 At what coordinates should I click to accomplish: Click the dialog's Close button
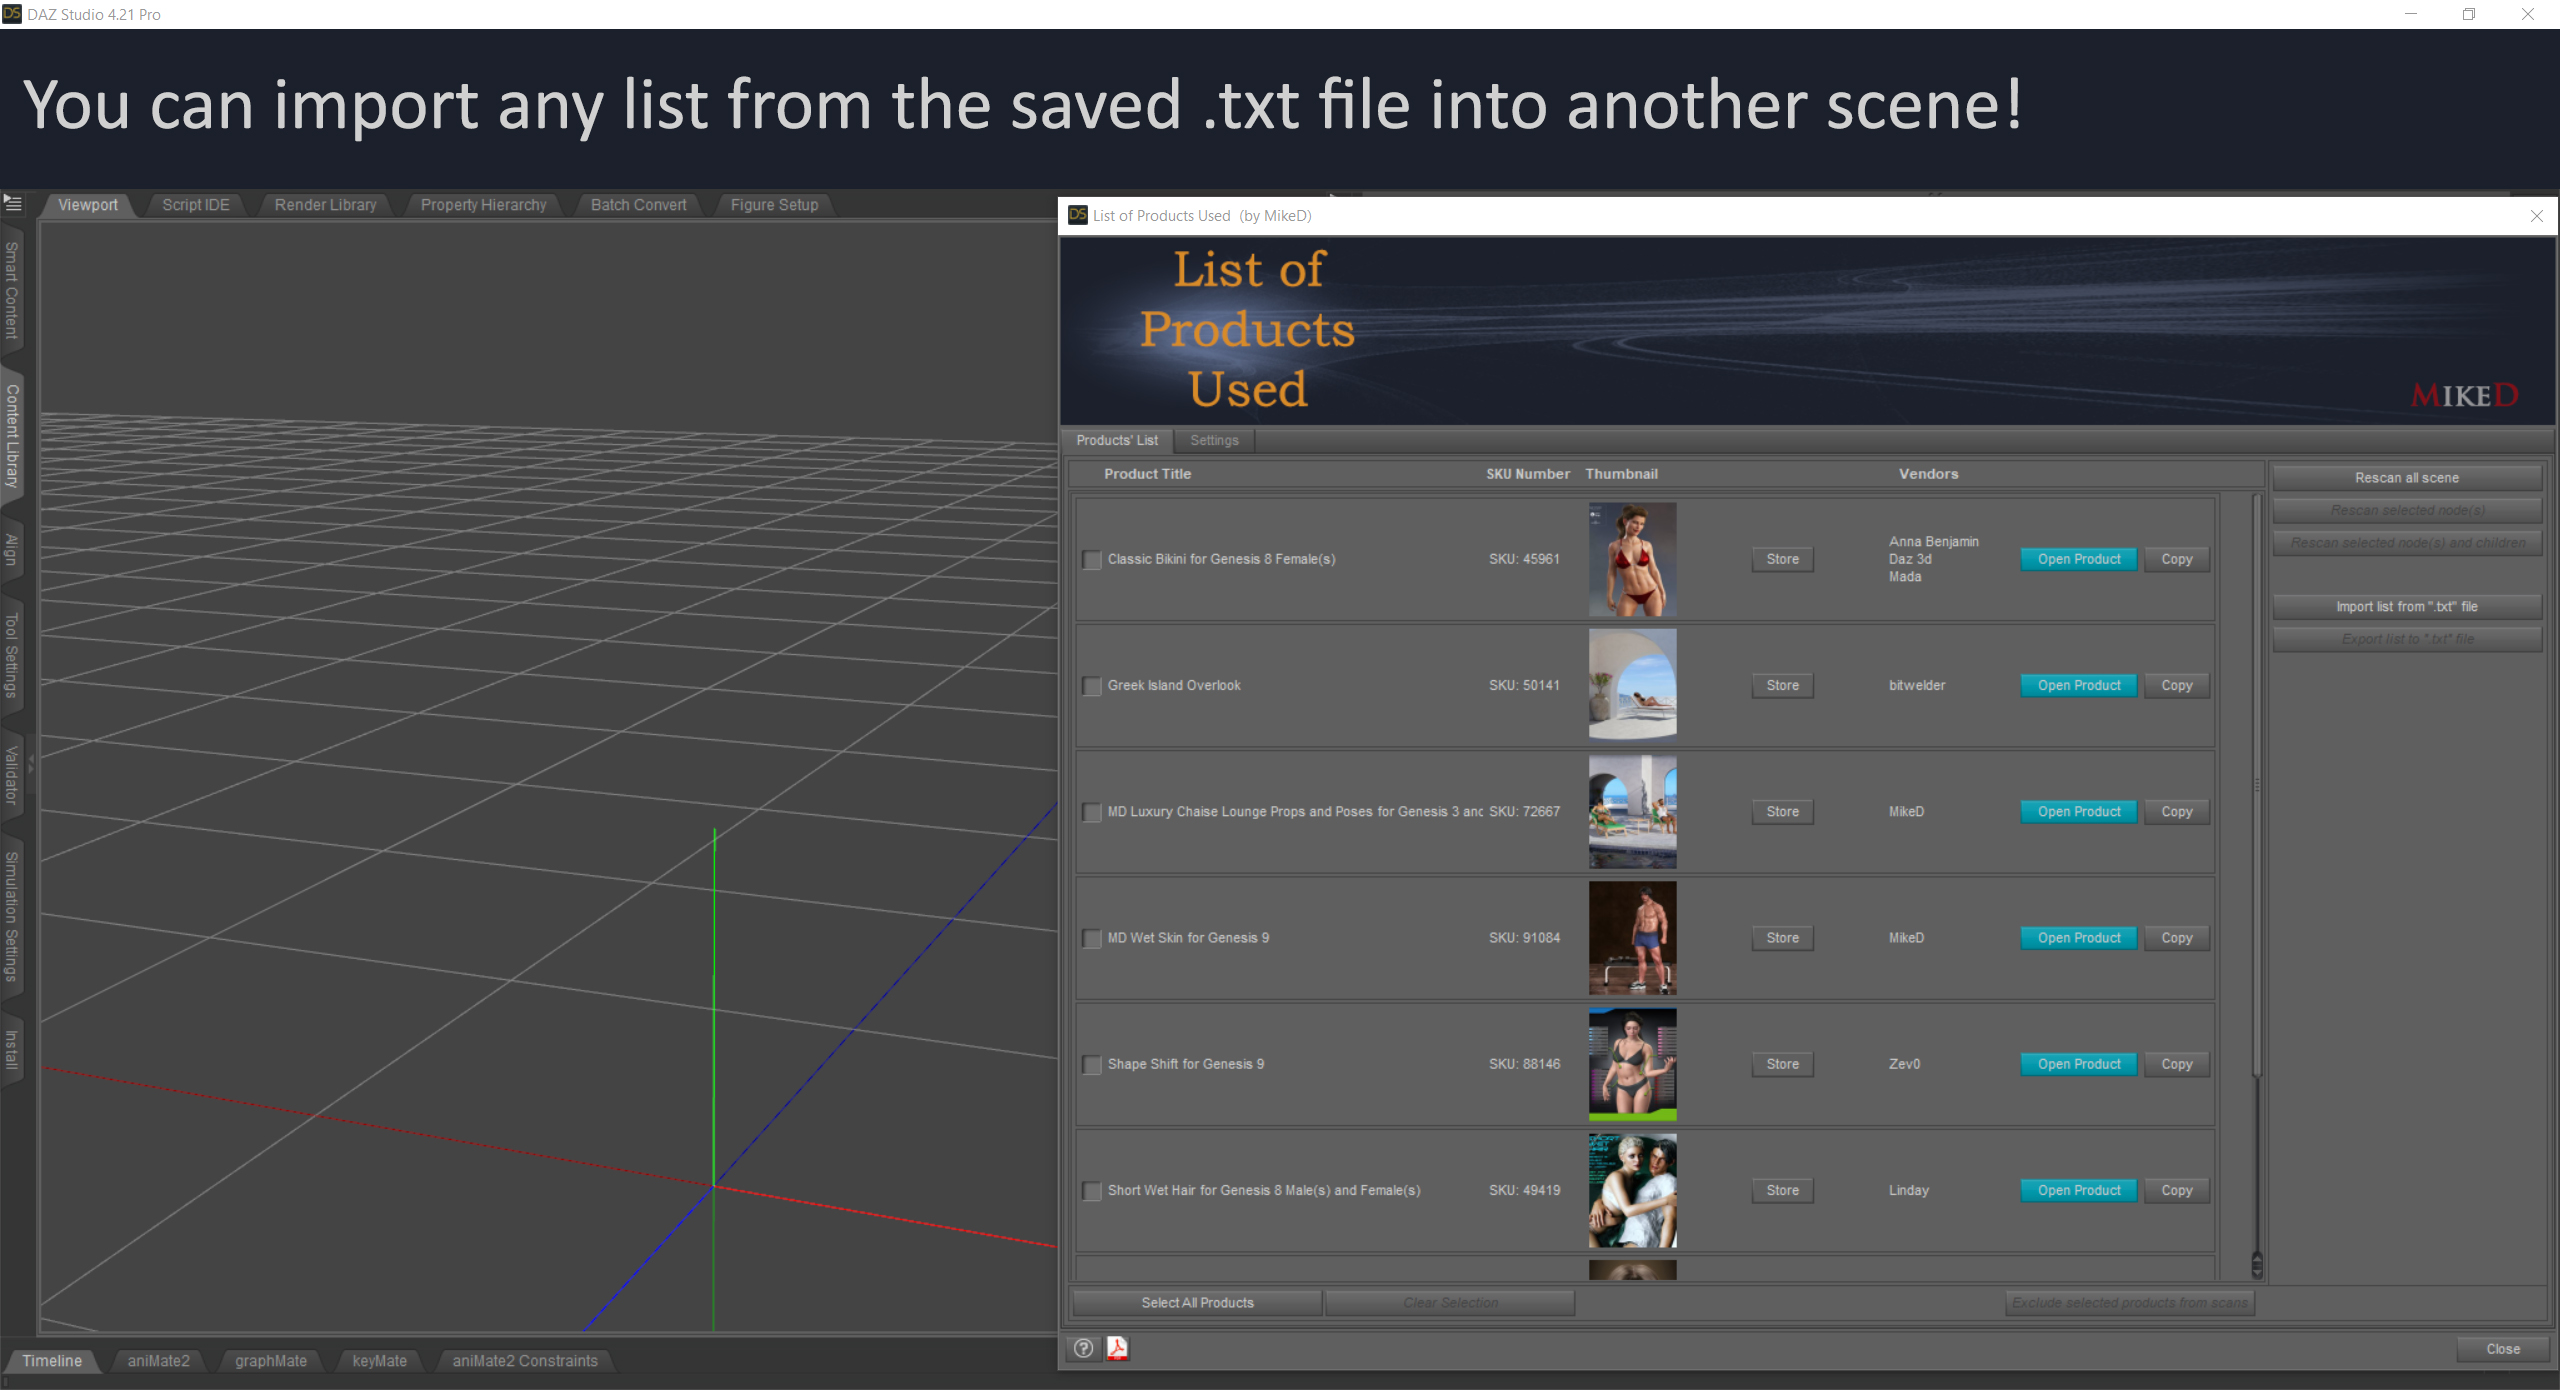2503,1349
